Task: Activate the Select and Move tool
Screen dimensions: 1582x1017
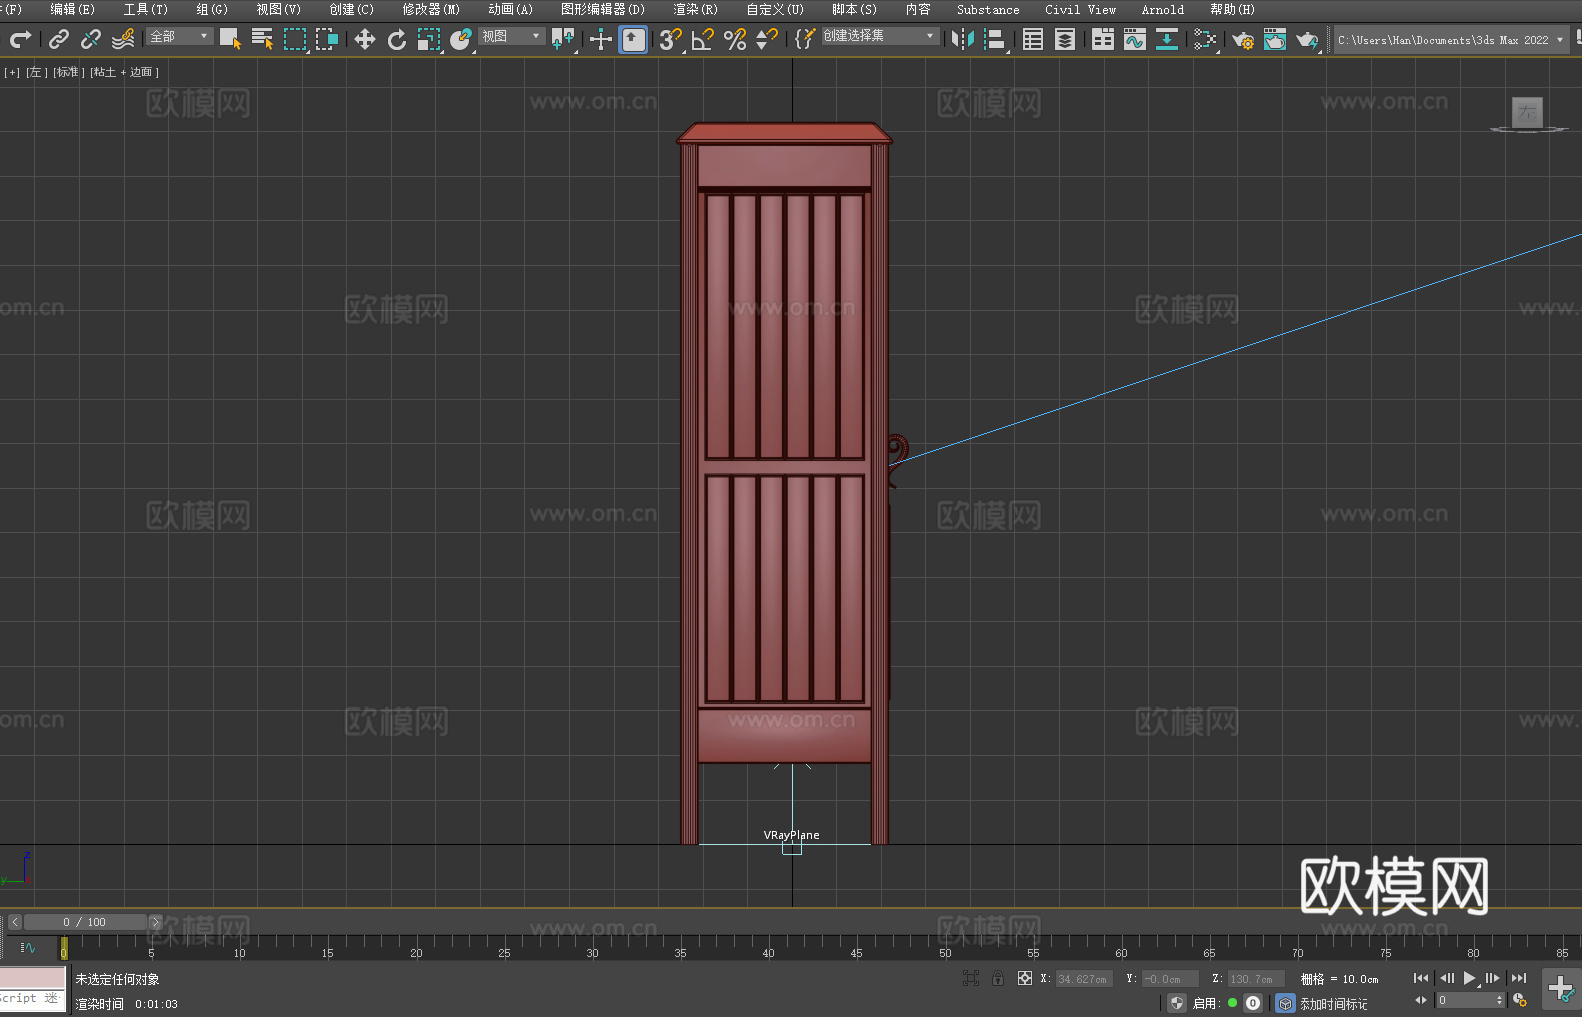Action: [365, 39]
